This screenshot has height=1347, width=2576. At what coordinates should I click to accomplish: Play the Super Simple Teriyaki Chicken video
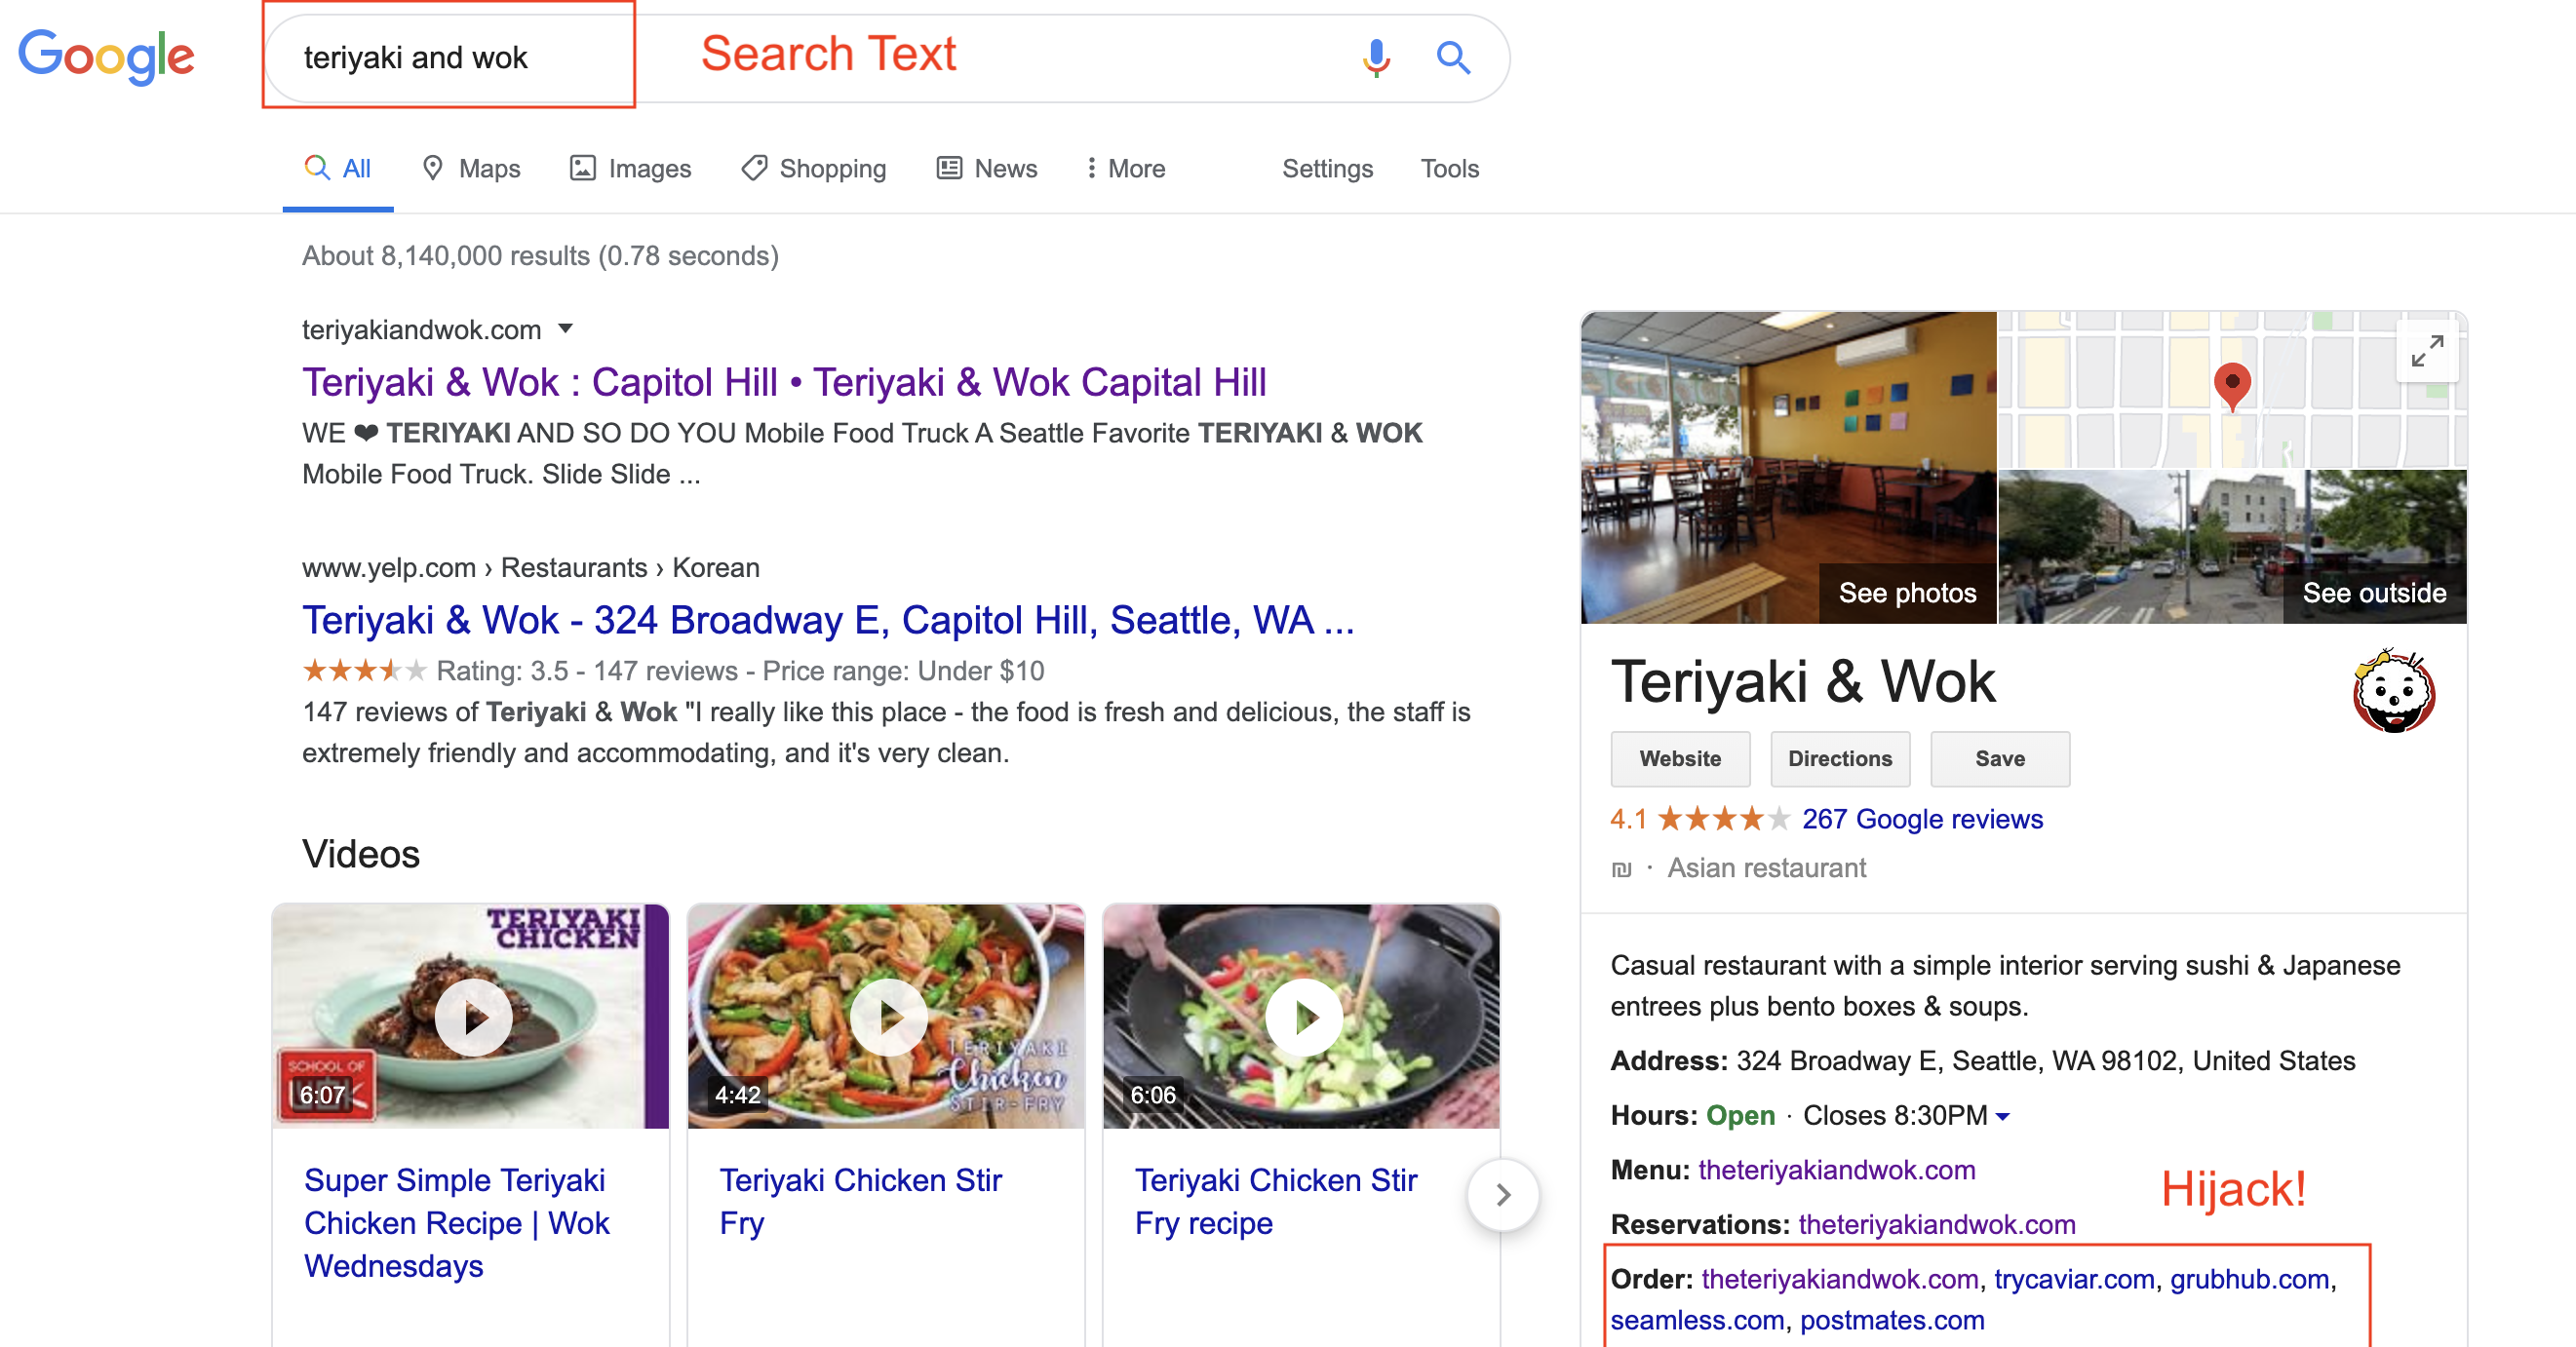click(x=472, y=1016)
